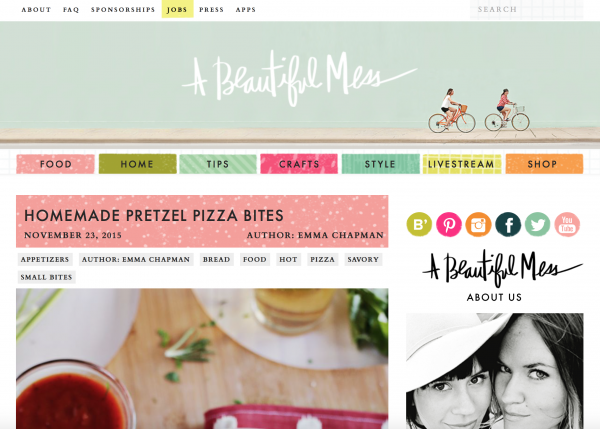Visit the Shop tab
The width and height of the screenshot is (600, 429).
[544, 164]
